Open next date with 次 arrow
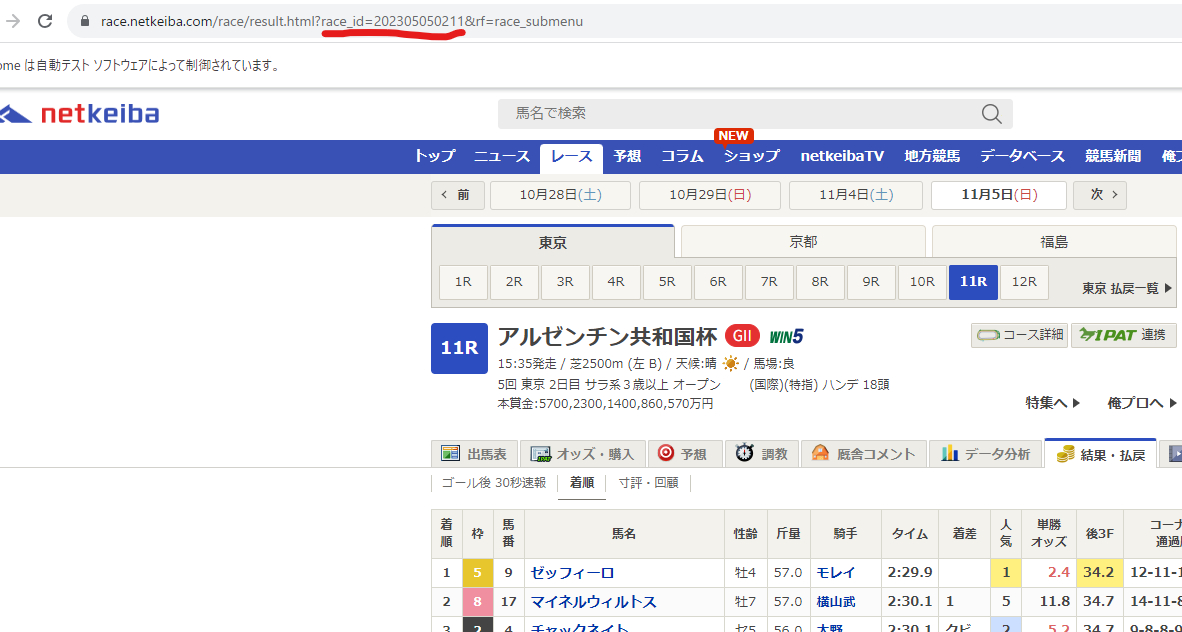The image size is (1182, 632). [x=1099, y=195]
